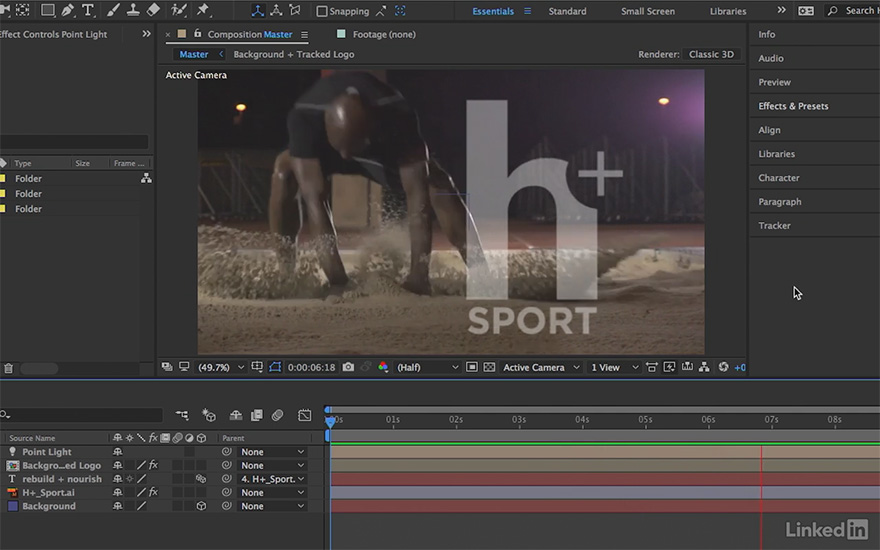880x550 pixels.
Task: Open the Background + Tracked Logo breadcrumb
Action: (x=294, y=54)
